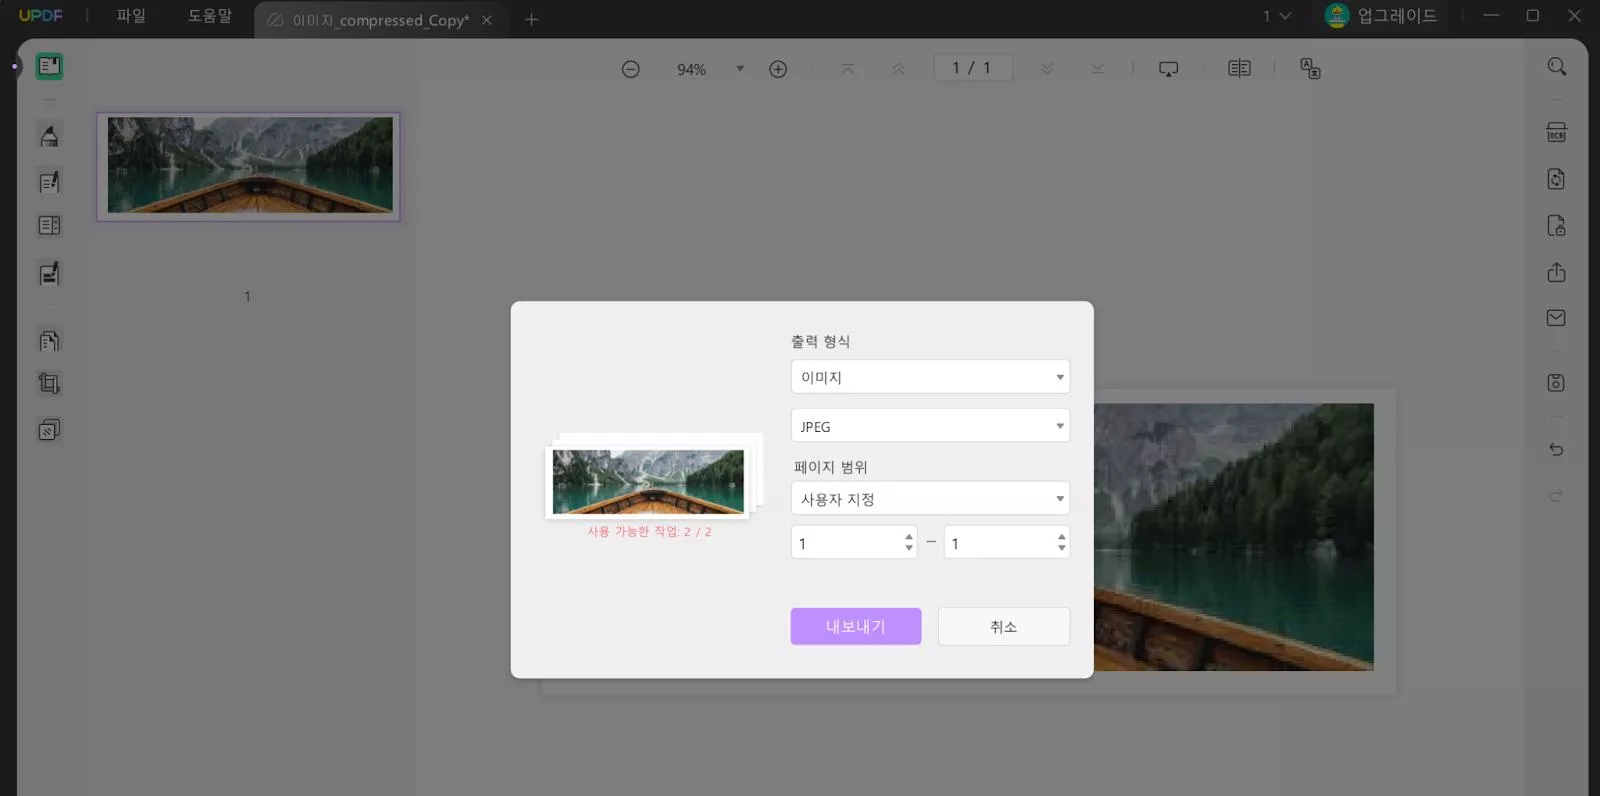Expand the 이미지 output format dropdown
The width and height of the screenshot is (1600, 796).
pyautogui.click(x=929, y=377)
